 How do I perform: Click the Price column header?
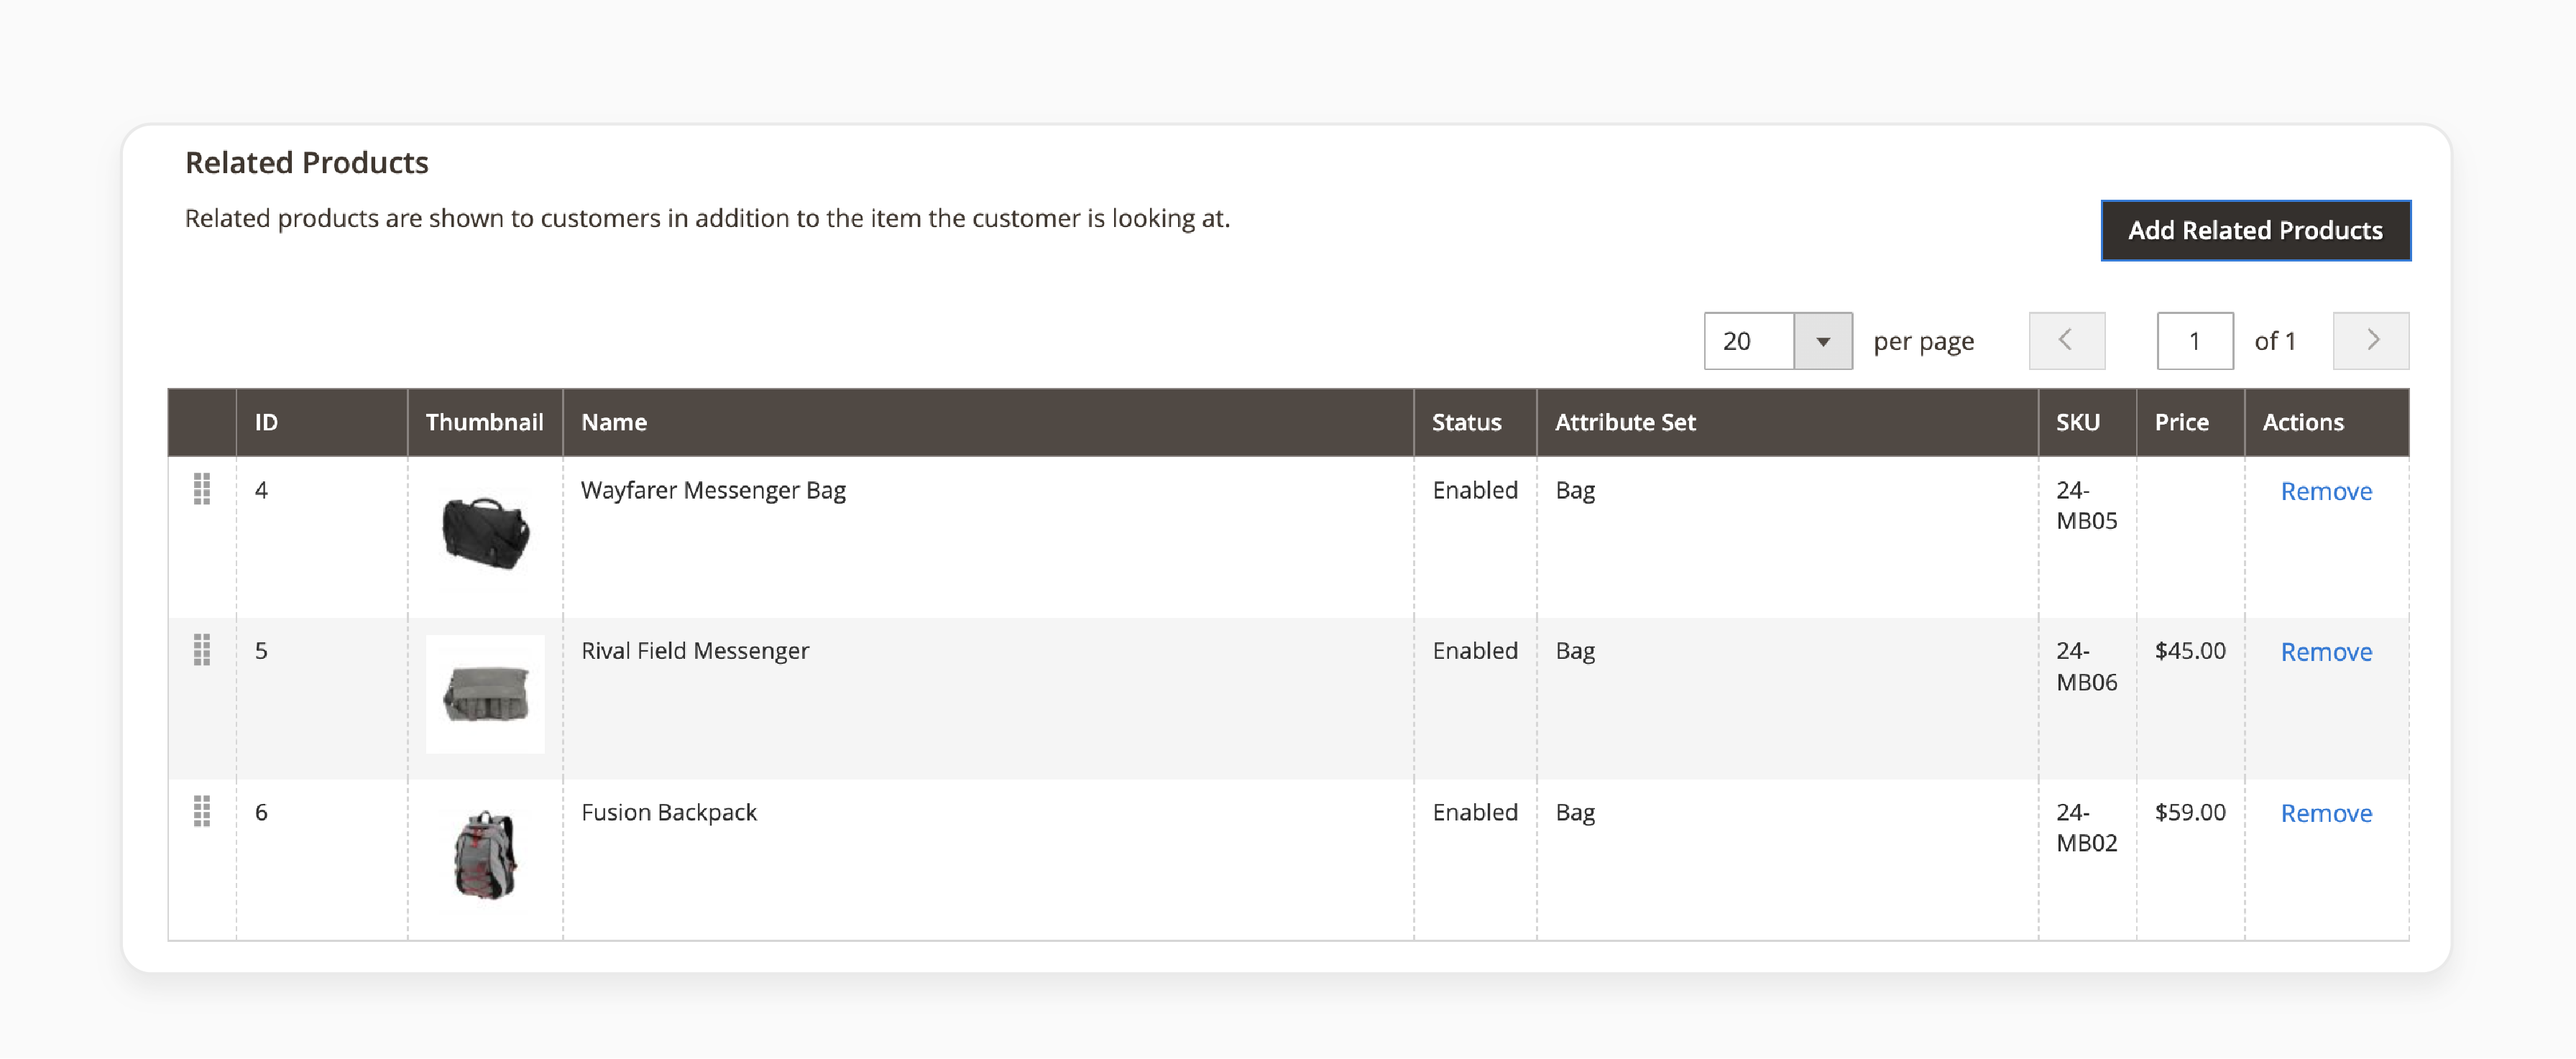pyautogui.click(x=2190, y=423)
